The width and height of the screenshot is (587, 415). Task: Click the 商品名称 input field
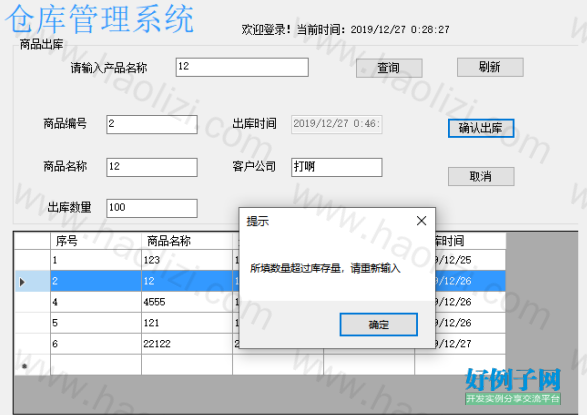click(152, 167)
